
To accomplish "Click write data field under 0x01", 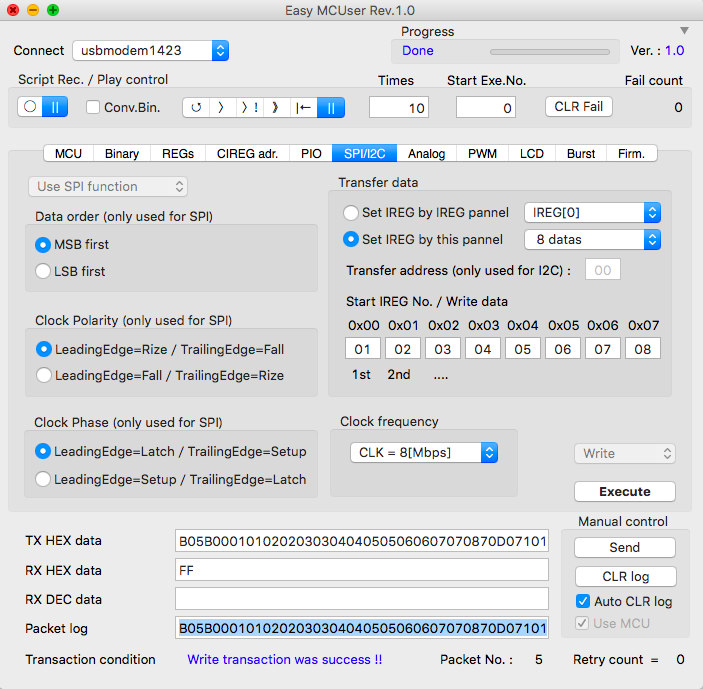I will (x=403, y=349).
